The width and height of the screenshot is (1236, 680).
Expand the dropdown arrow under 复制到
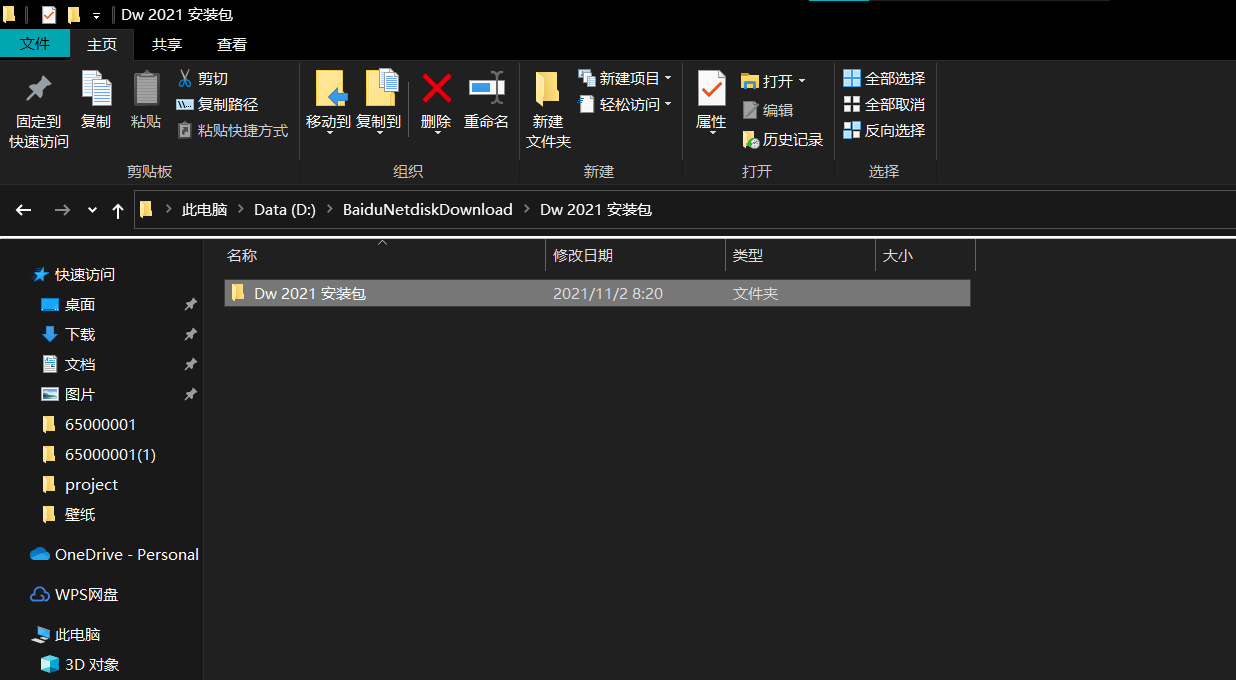coord(380,133)
